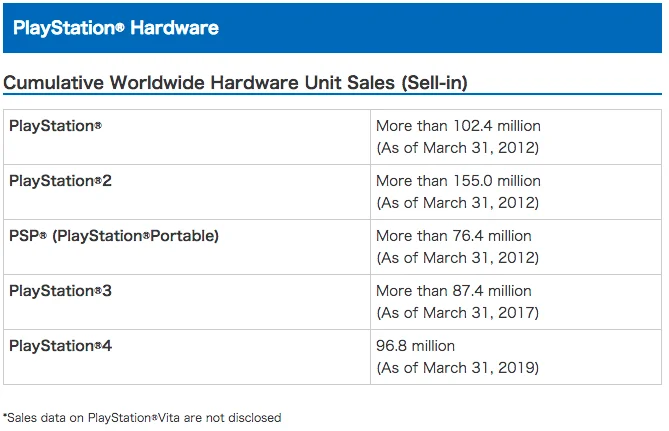The width and height of the screenshot is (669, 431).
Task: Select the '96.8 million' sales figure
Action: pyautogui.click(x=416, y=346)
